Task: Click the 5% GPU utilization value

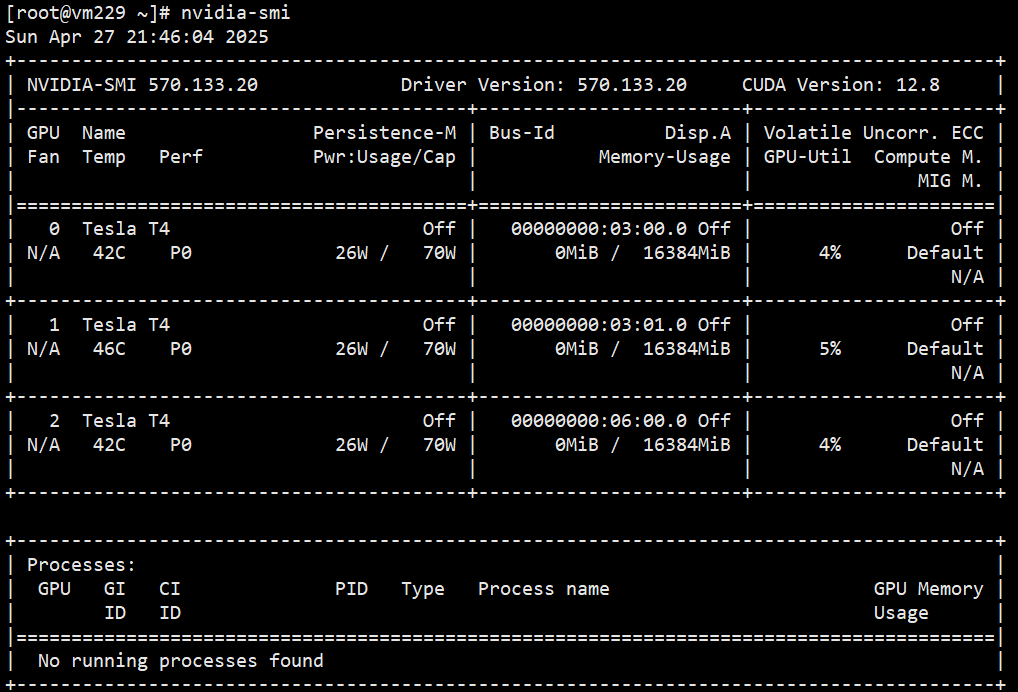Action: click(x=829, y=349)
